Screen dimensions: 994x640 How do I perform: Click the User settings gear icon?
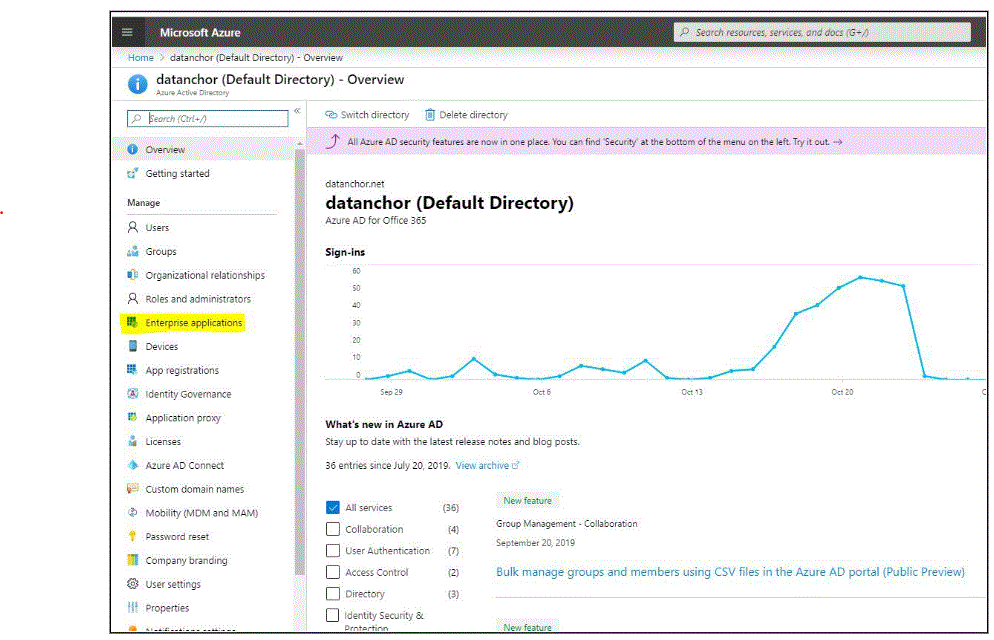(132, 584)
